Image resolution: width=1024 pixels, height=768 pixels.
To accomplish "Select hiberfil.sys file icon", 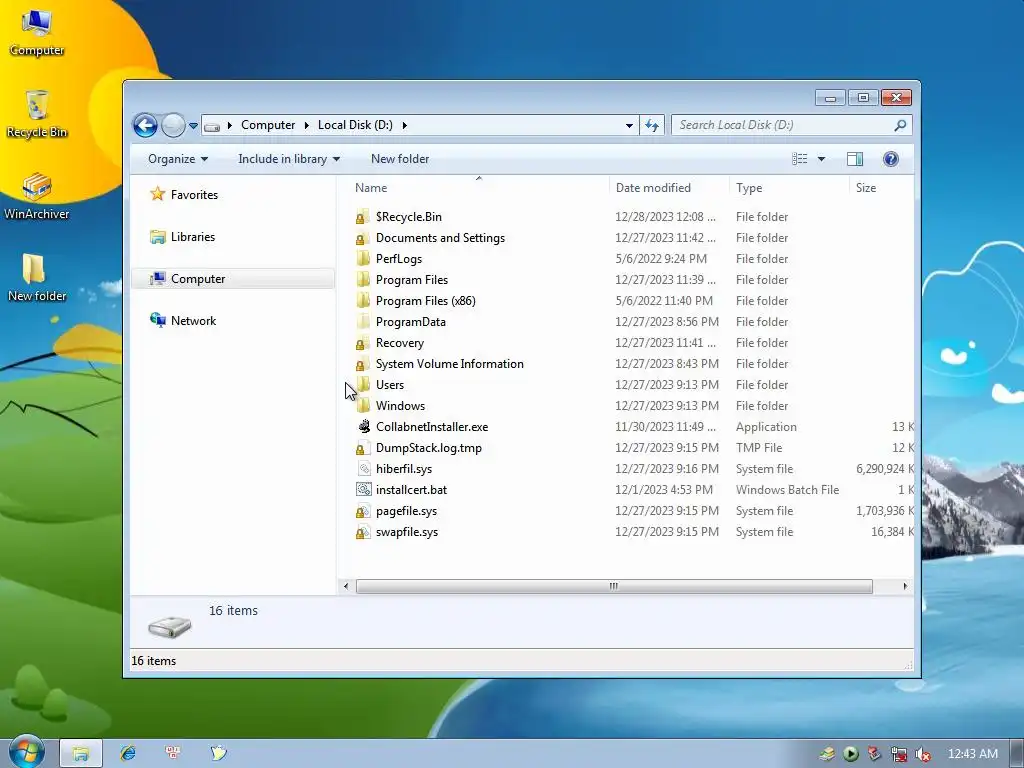I will 363,469.
